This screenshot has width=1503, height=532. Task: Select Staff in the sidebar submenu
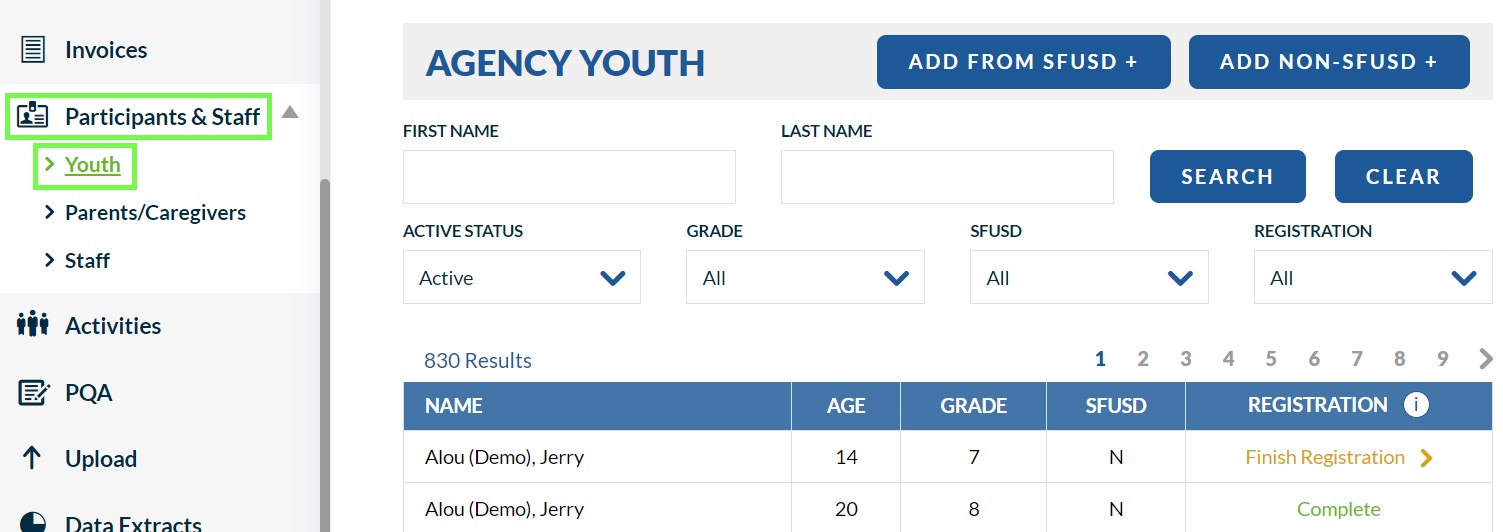(x=87, y=260)
